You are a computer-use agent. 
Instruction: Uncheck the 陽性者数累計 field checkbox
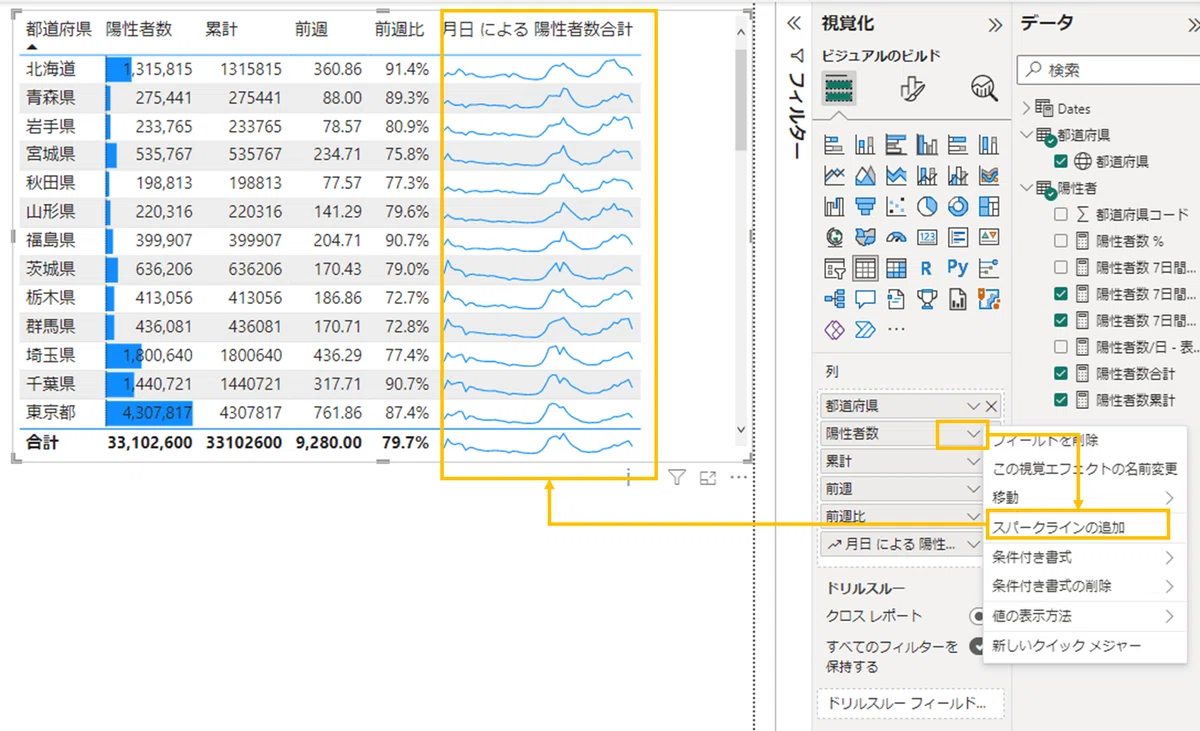1061,400
